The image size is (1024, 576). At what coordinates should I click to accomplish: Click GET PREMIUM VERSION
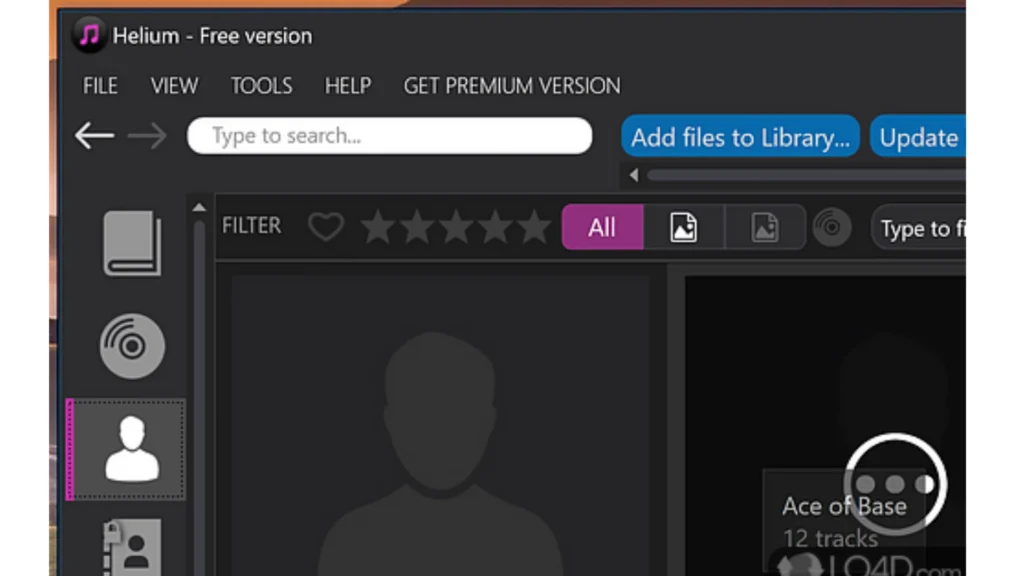(511, 86)
